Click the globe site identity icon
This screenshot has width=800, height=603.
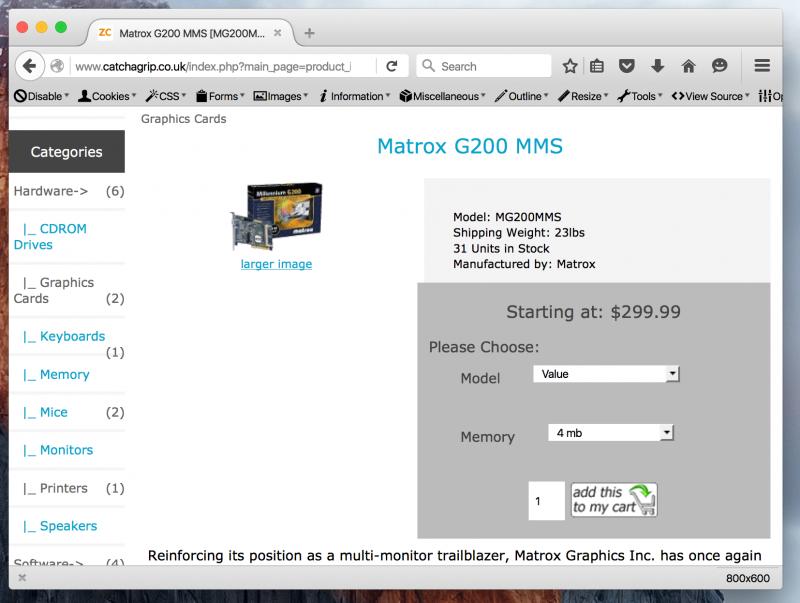point(57,66)
